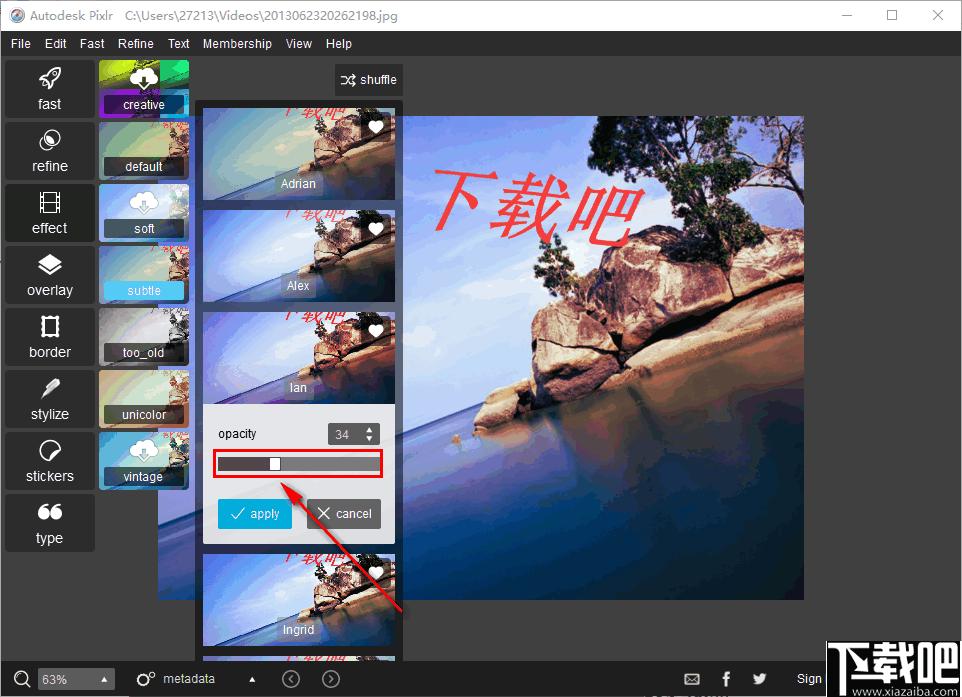962x697 pixels.
Task: Go to previous step arrow
Action: pos(291,679)
